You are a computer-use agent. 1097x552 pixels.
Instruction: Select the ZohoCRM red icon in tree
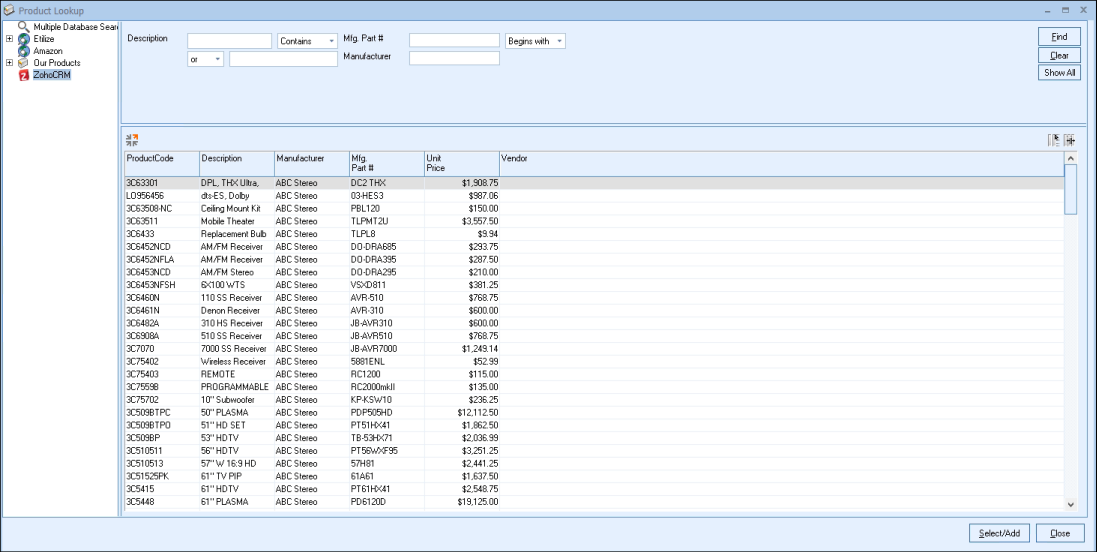coord(25,75)
